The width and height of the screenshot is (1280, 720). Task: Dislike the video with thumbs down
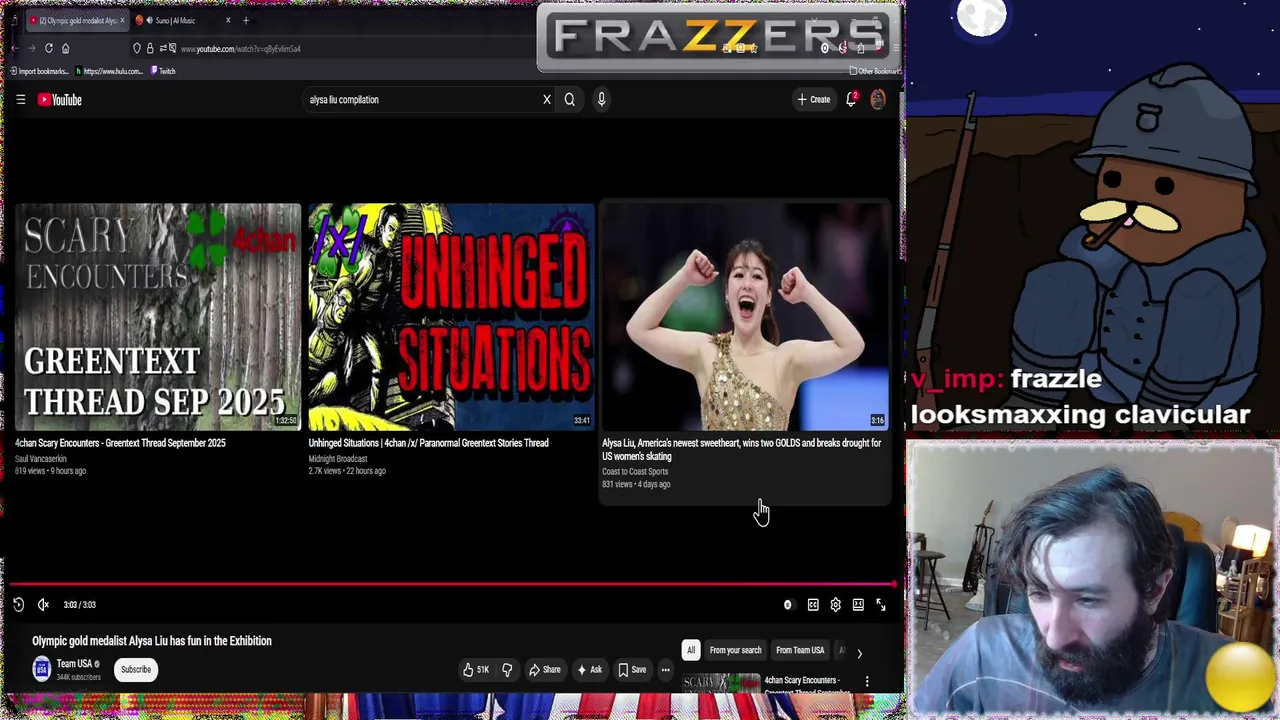(506, 669)
